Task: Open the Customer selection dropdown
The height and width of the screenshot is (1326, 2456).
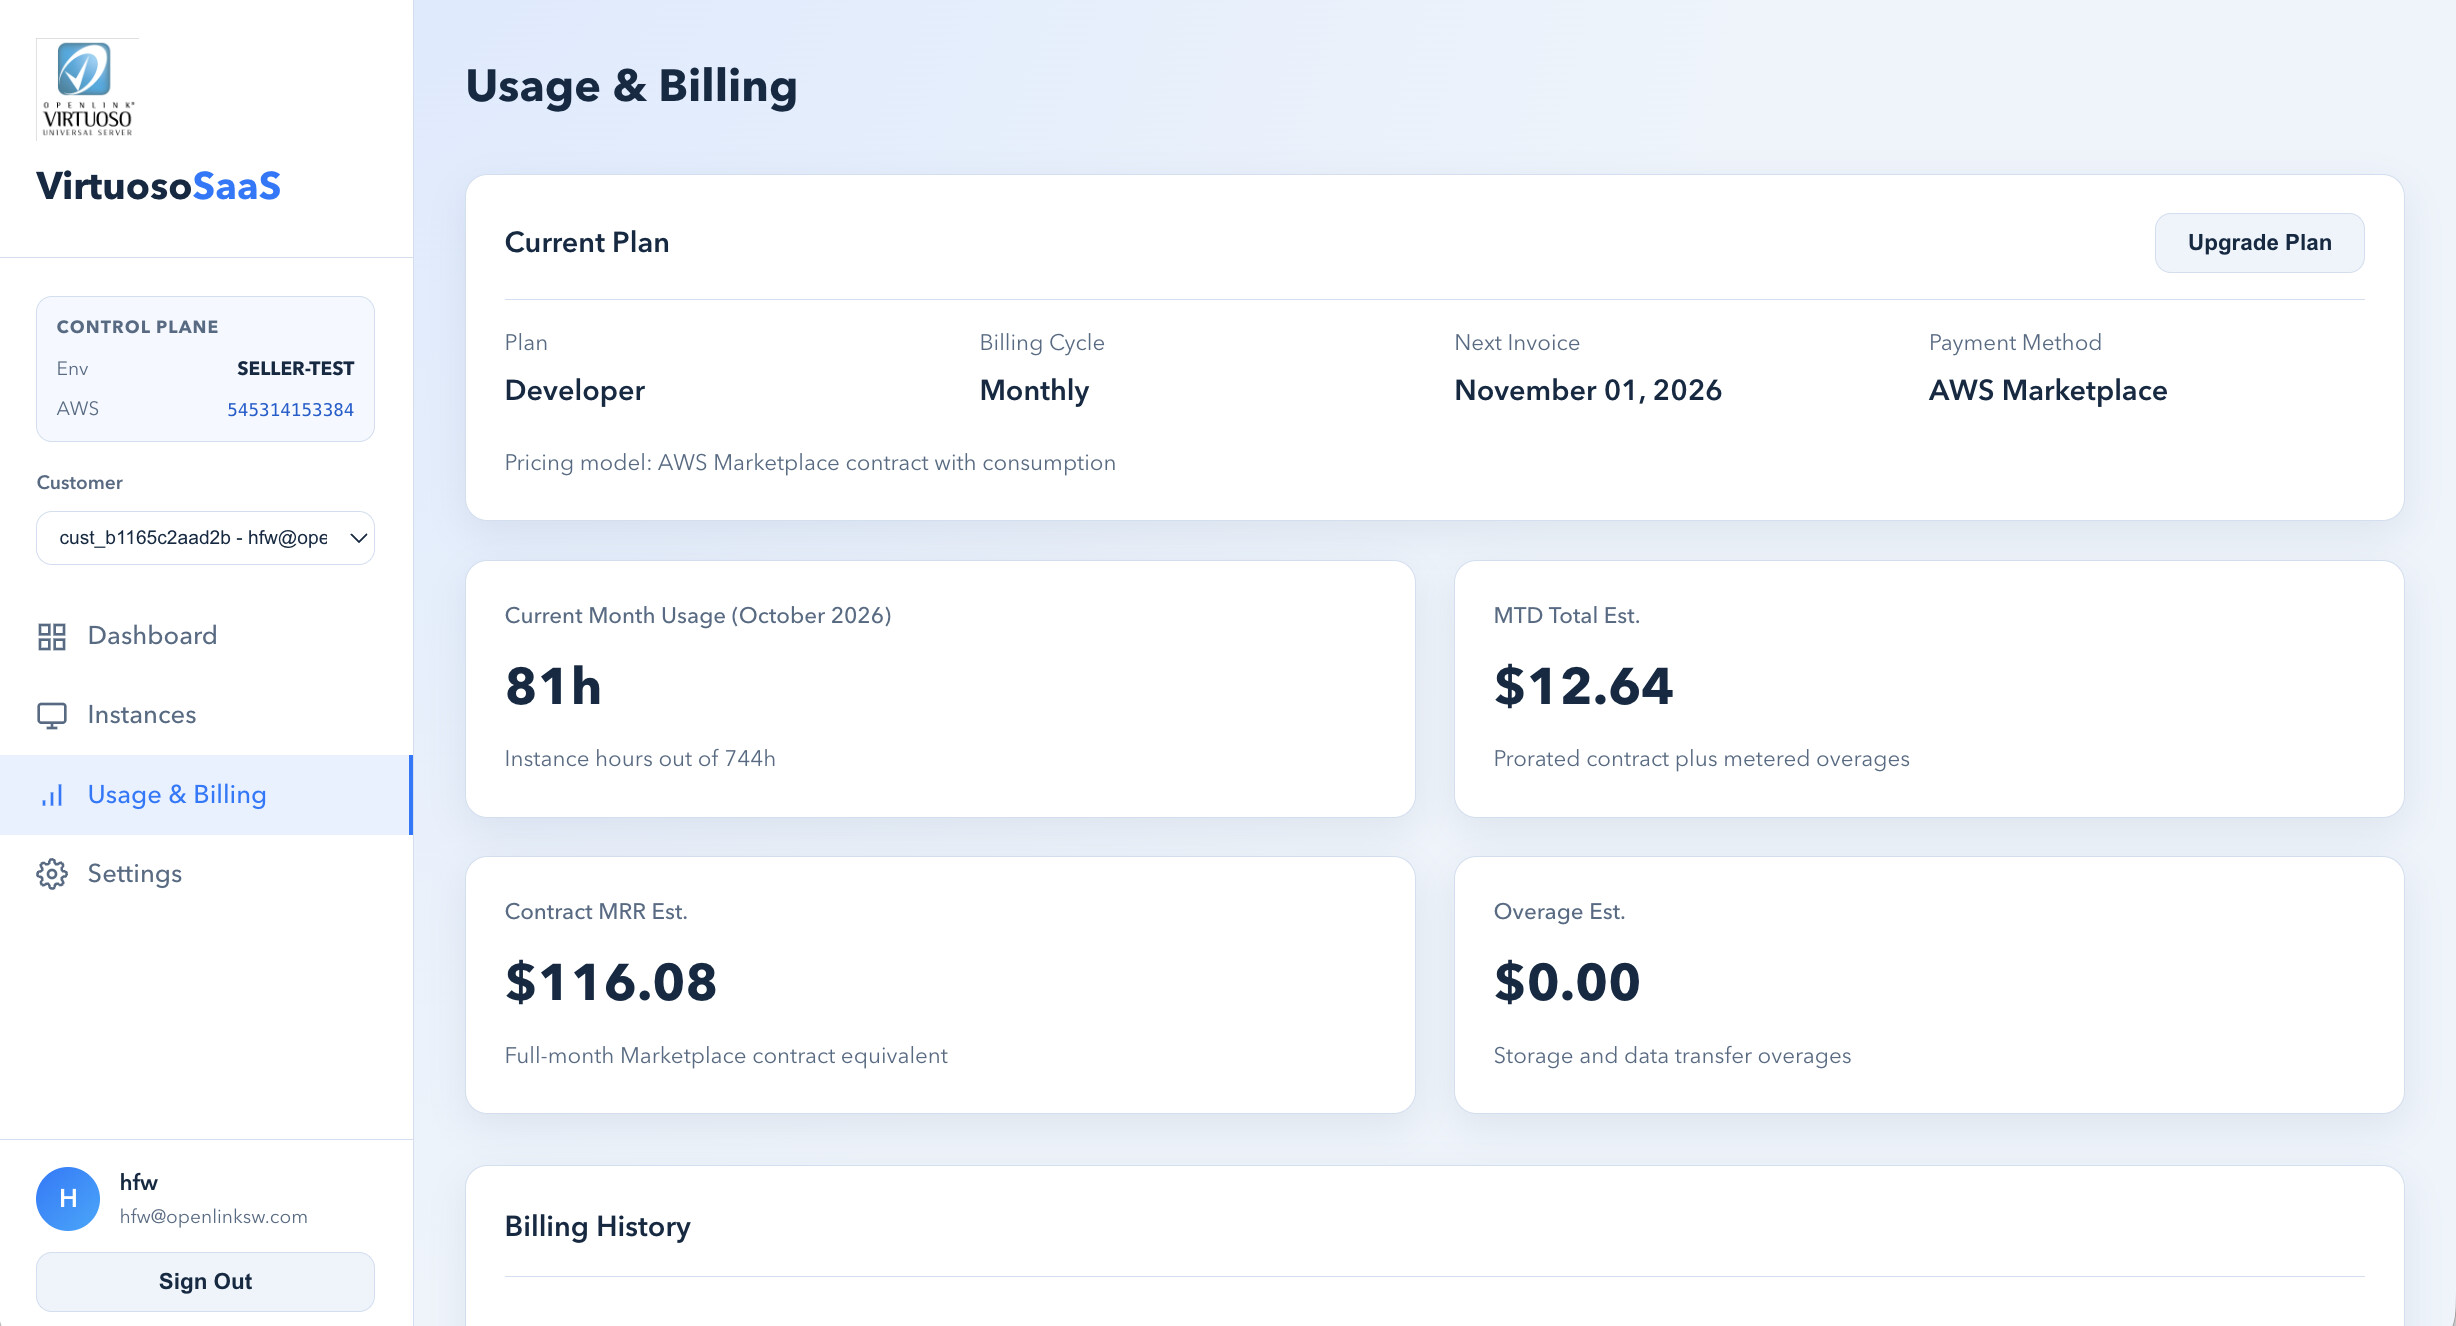Action: coord(206,538)
